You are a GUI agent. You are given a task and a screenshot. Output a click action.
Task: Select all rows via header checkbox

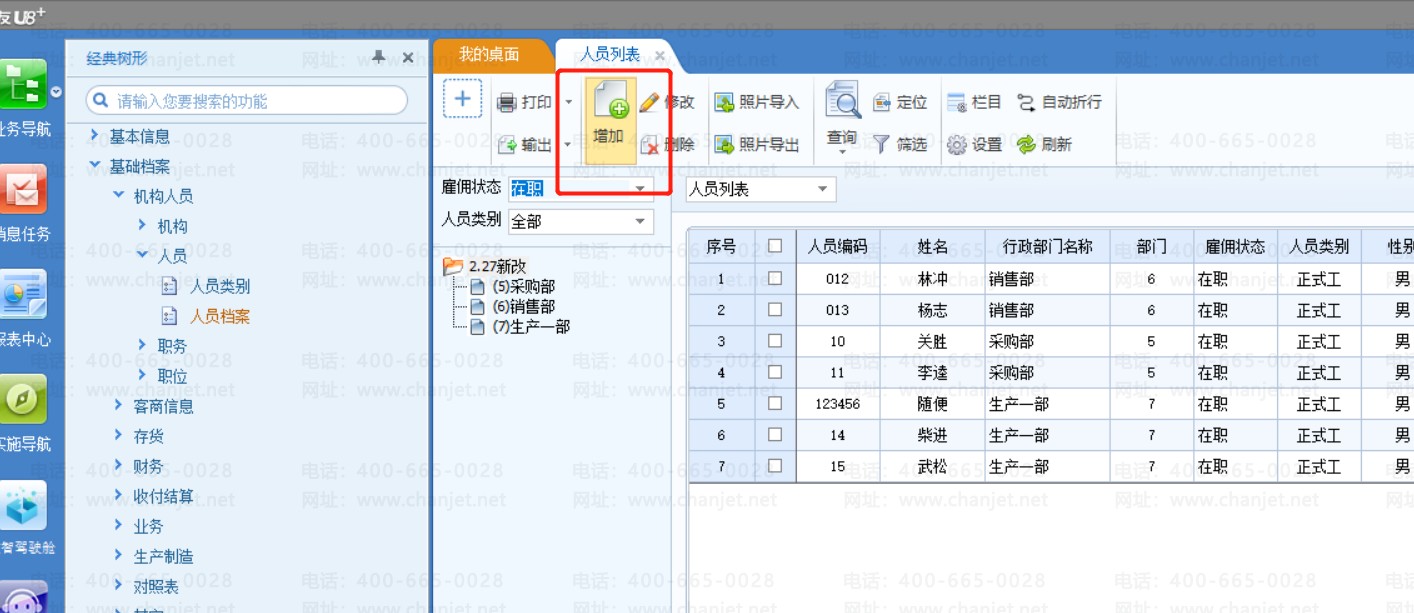click(x=775, y=246)
